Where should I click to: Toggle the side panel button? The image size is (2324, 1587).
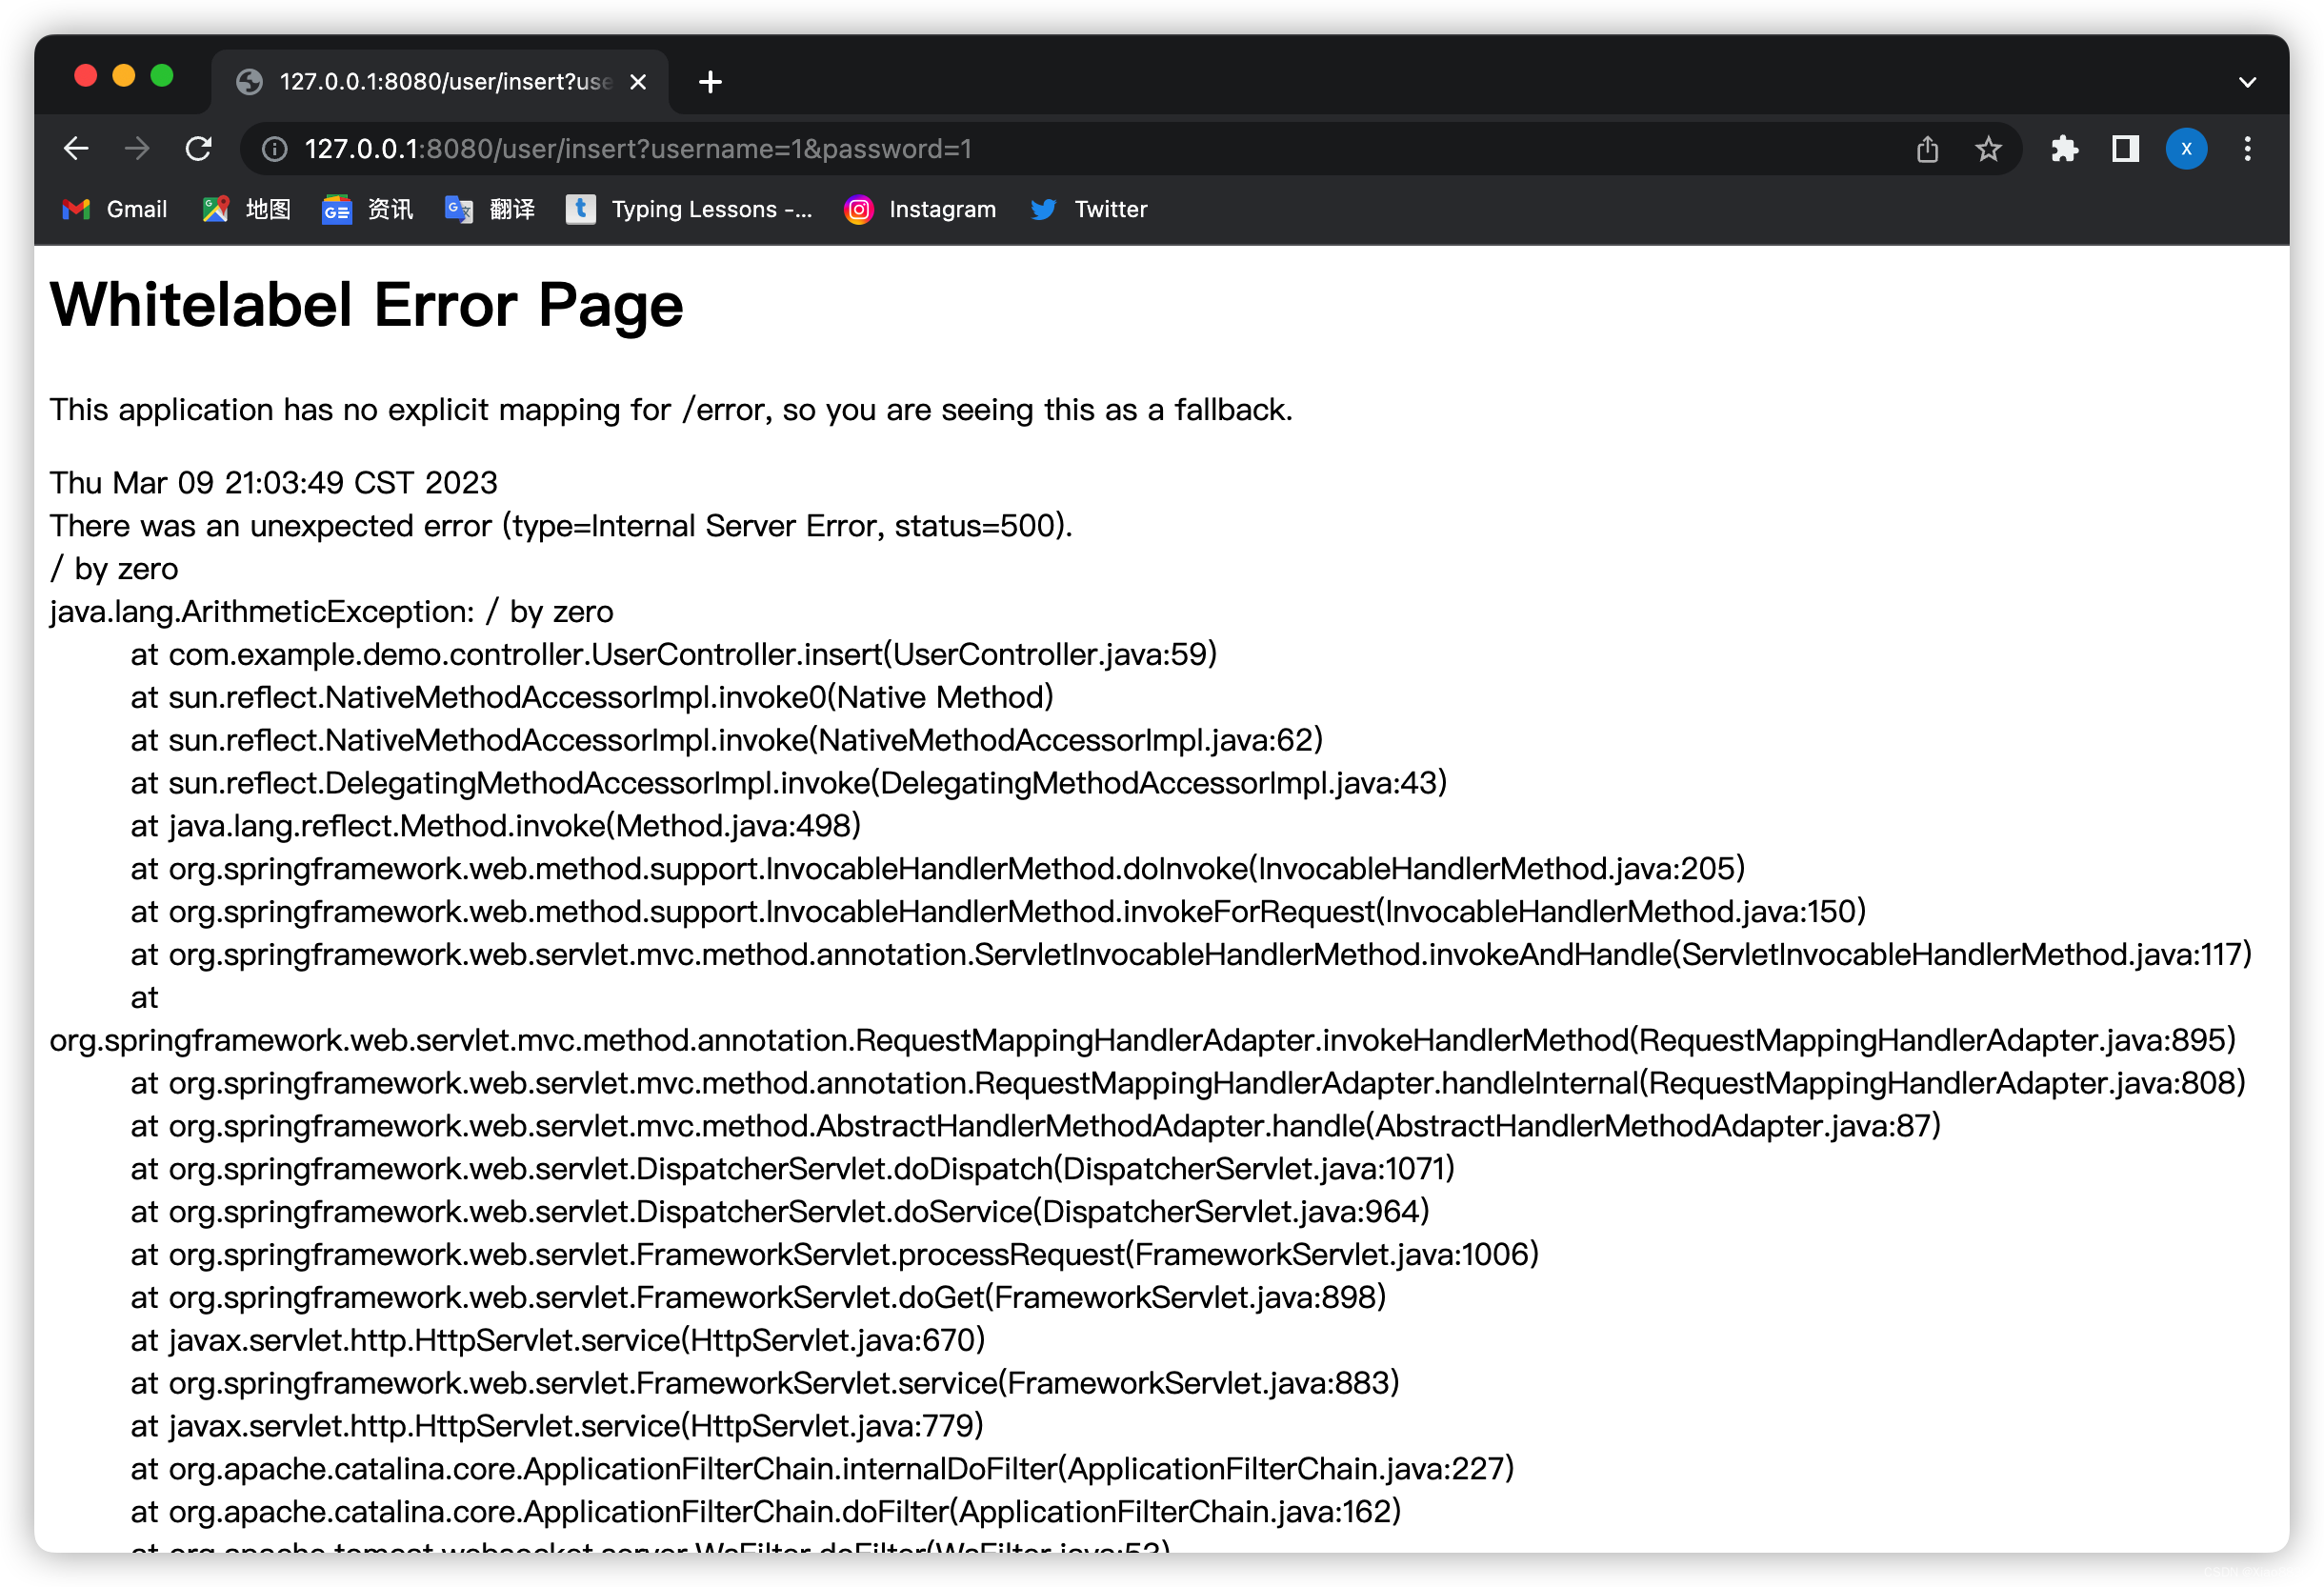(2125, 149)
